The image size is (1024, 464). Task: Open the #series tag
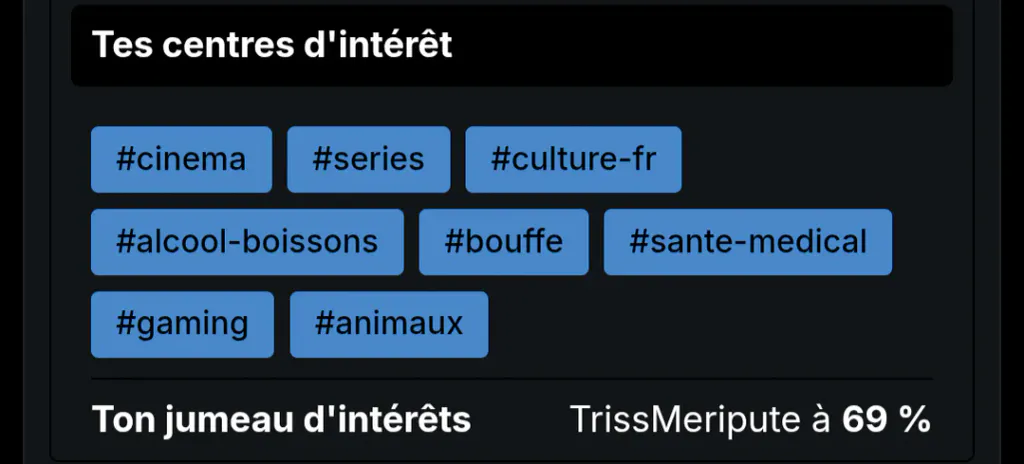368,159
